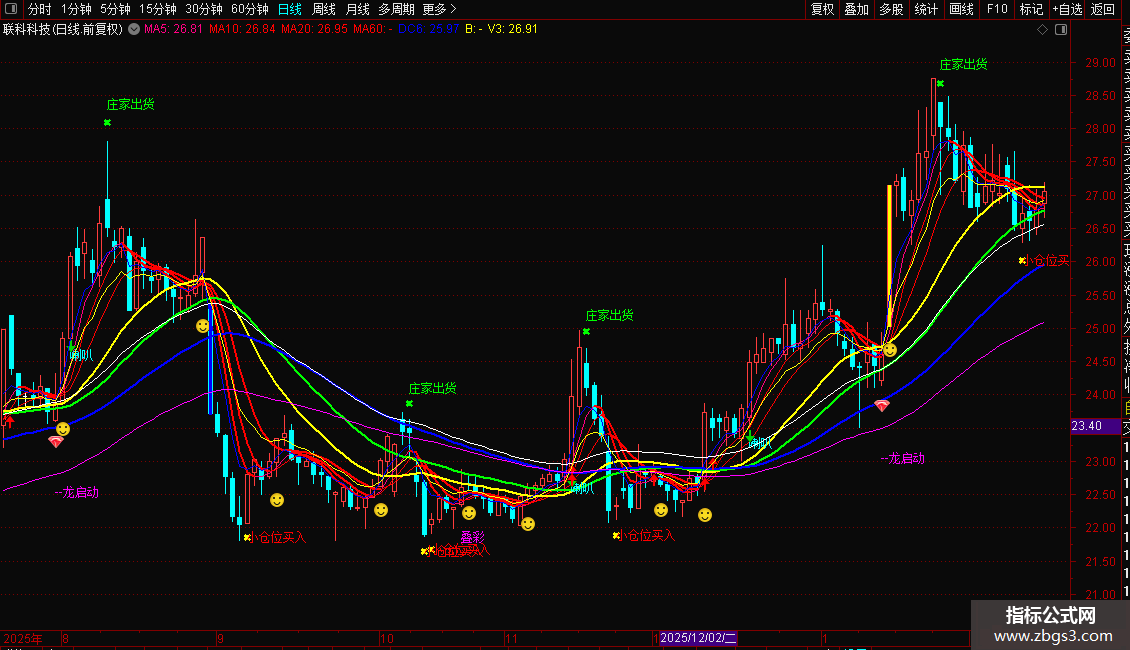Switch to 60分钟 chart tab

tap(249, 9)
